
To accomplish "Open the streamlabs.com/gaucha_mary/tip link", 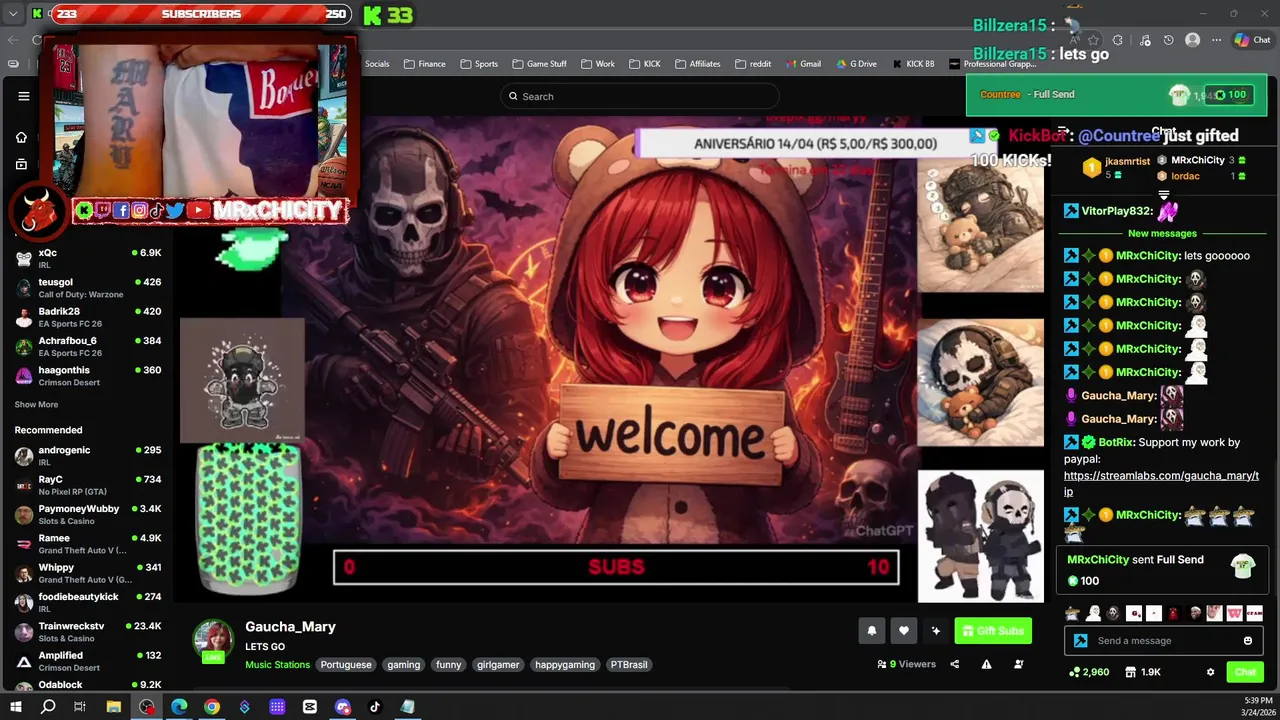I will click(x=1161, y=484).
